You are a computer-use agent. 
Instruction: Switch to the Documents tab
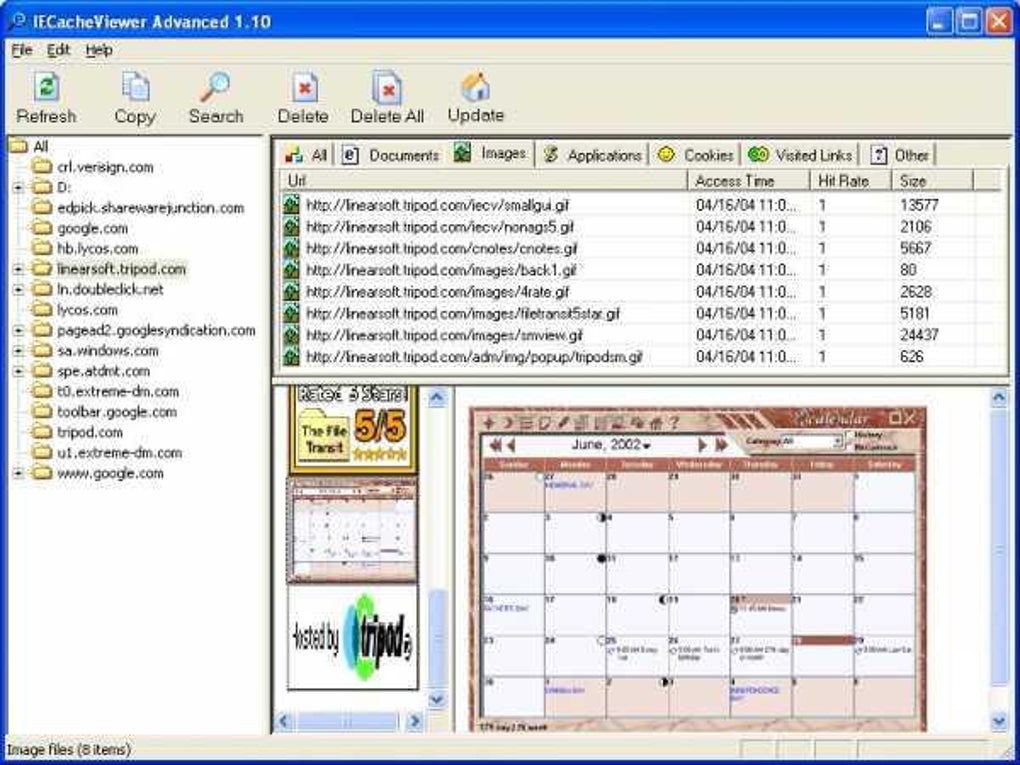pos(390,155)
